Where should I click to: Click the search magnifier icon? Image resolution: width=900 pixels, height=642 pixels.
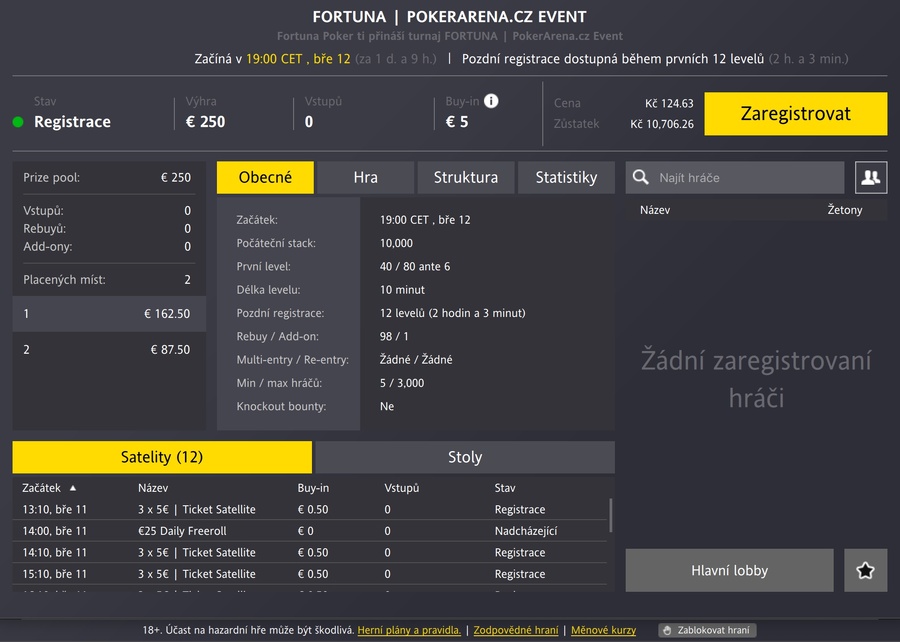coord(641,177)
